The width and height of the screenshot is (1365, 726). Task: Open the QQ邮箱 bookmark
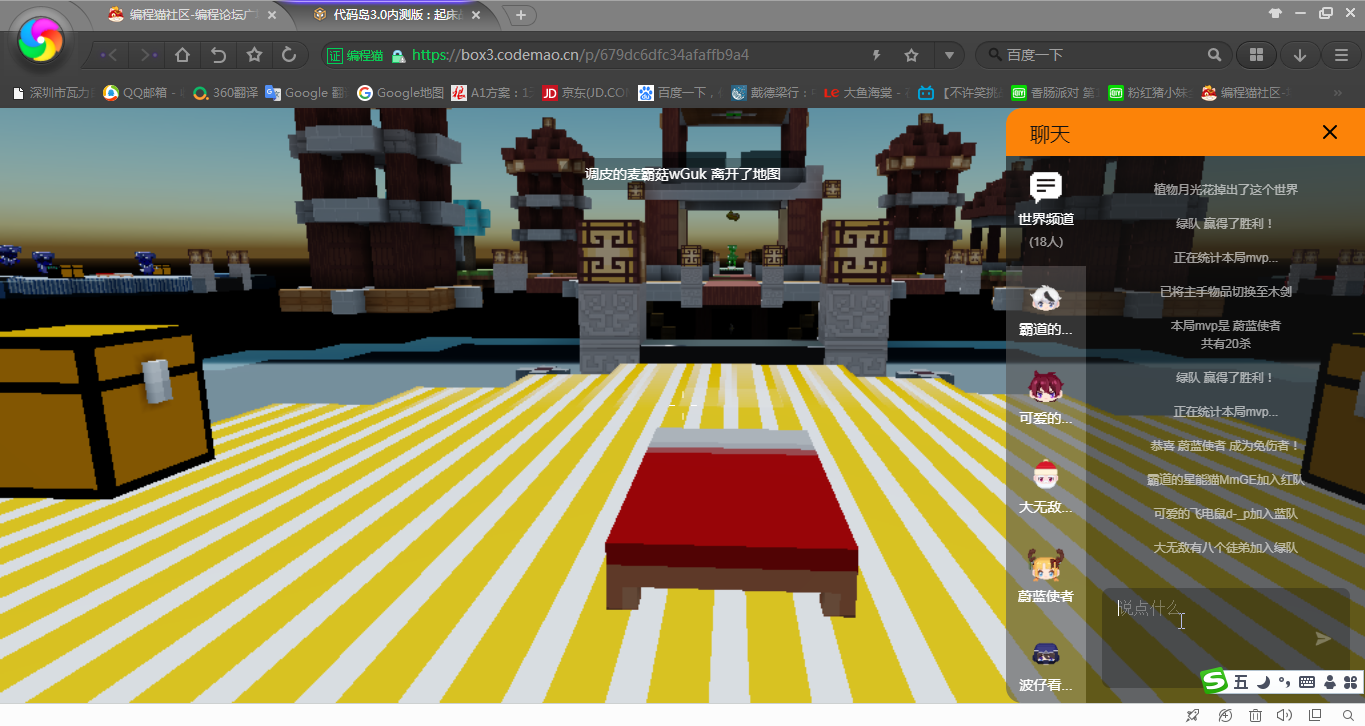(142, 93)
